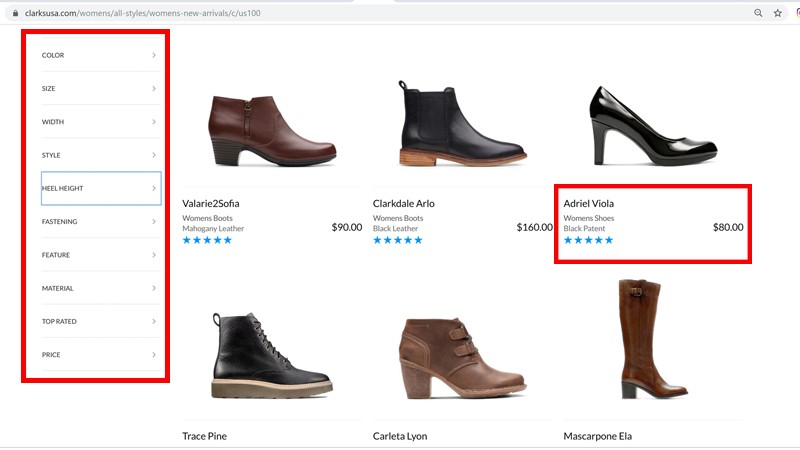Click the browser zoom magnifier icon
Viewport: 800px width, 450px height.
click(759, 13)
